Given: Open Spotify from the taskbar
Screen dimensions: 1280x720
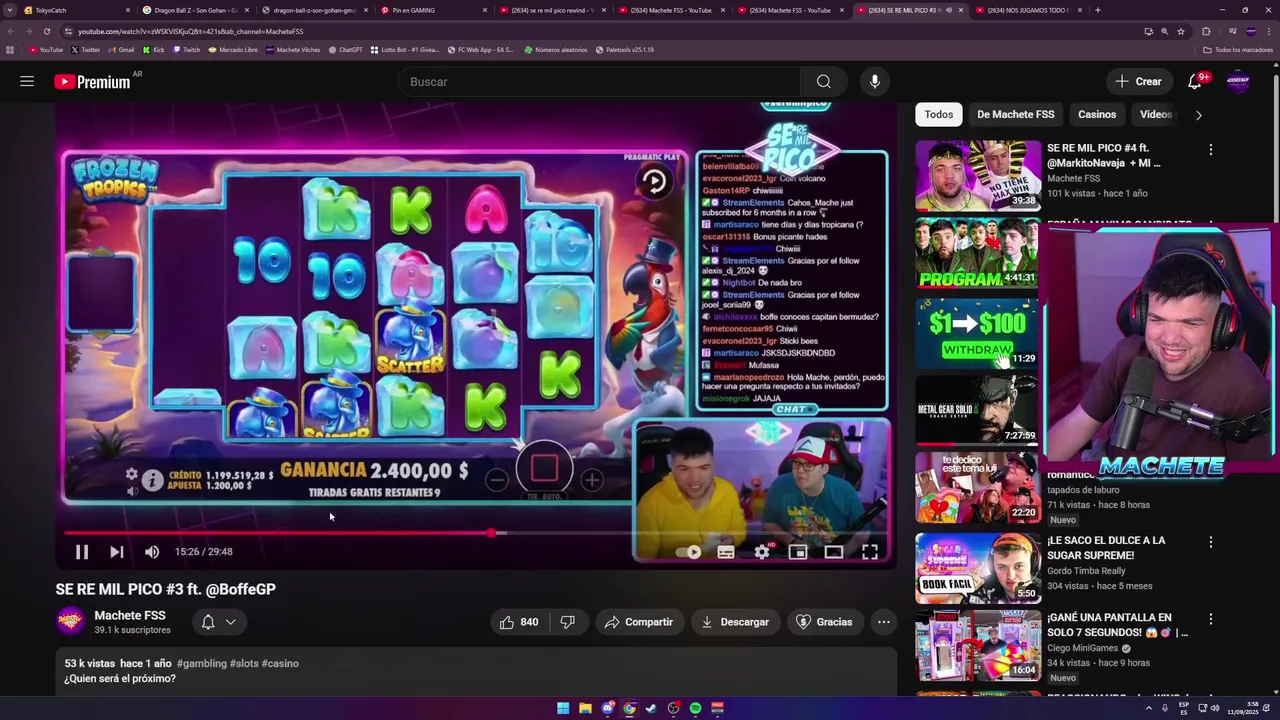Looking at the screenshot, I should [695, 708].
